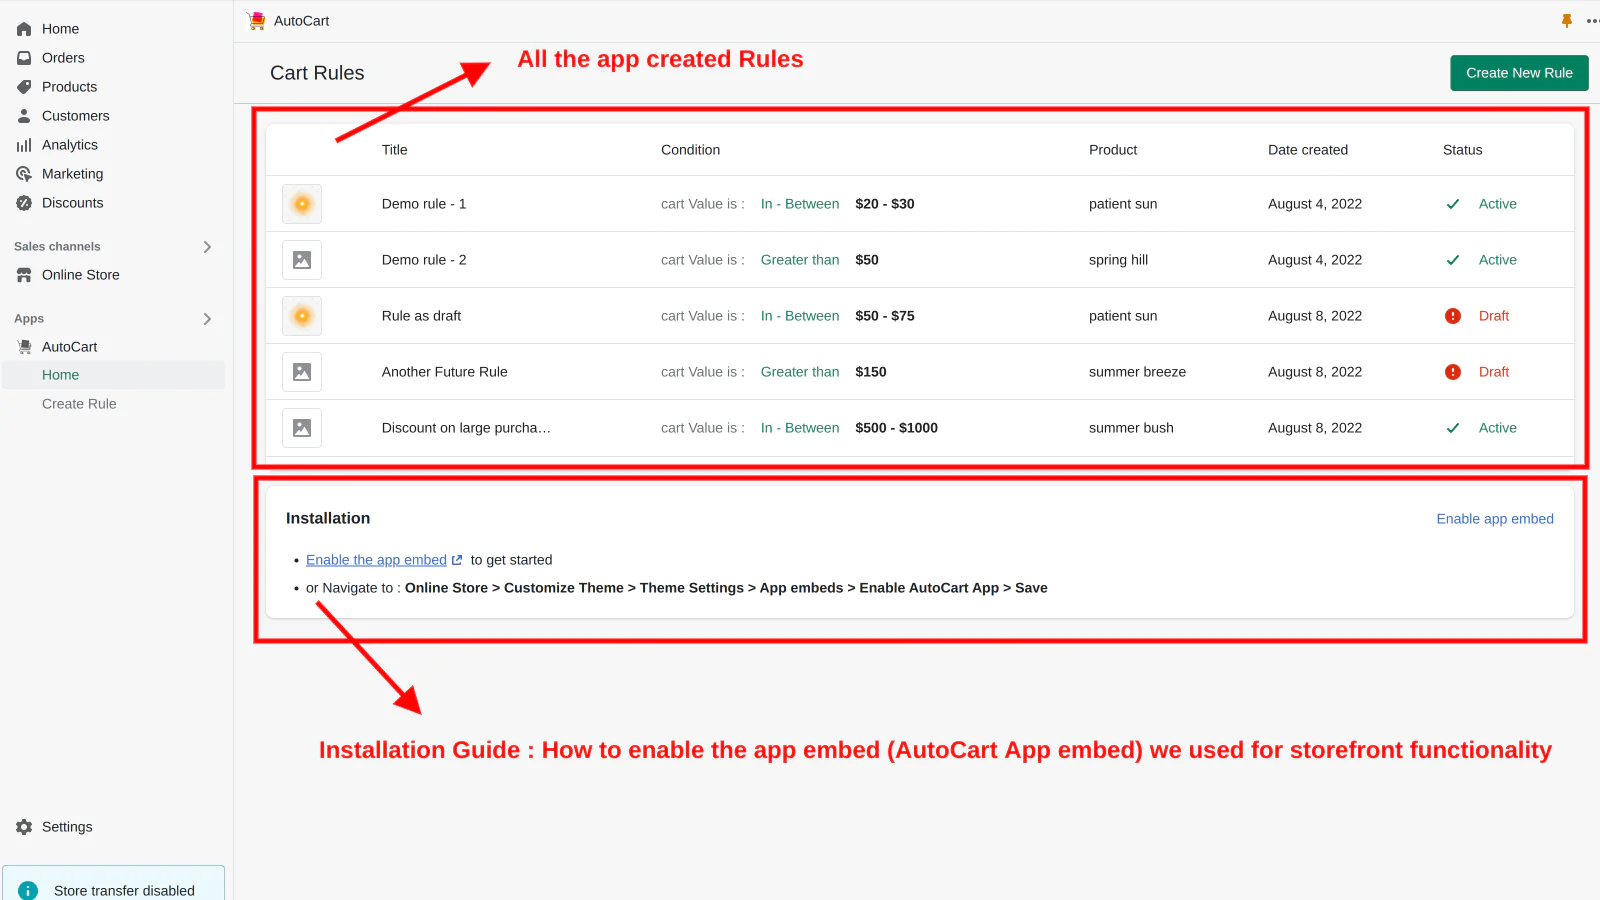Screen dimensions: 1600x900
Task: Click the Discounts percent badge icon
Action: coord(24,203)
